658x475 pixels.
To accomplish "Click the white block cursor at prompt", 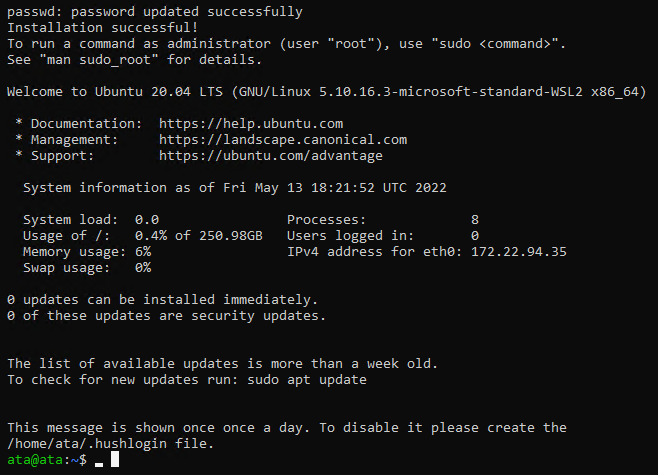I will 115,459.
